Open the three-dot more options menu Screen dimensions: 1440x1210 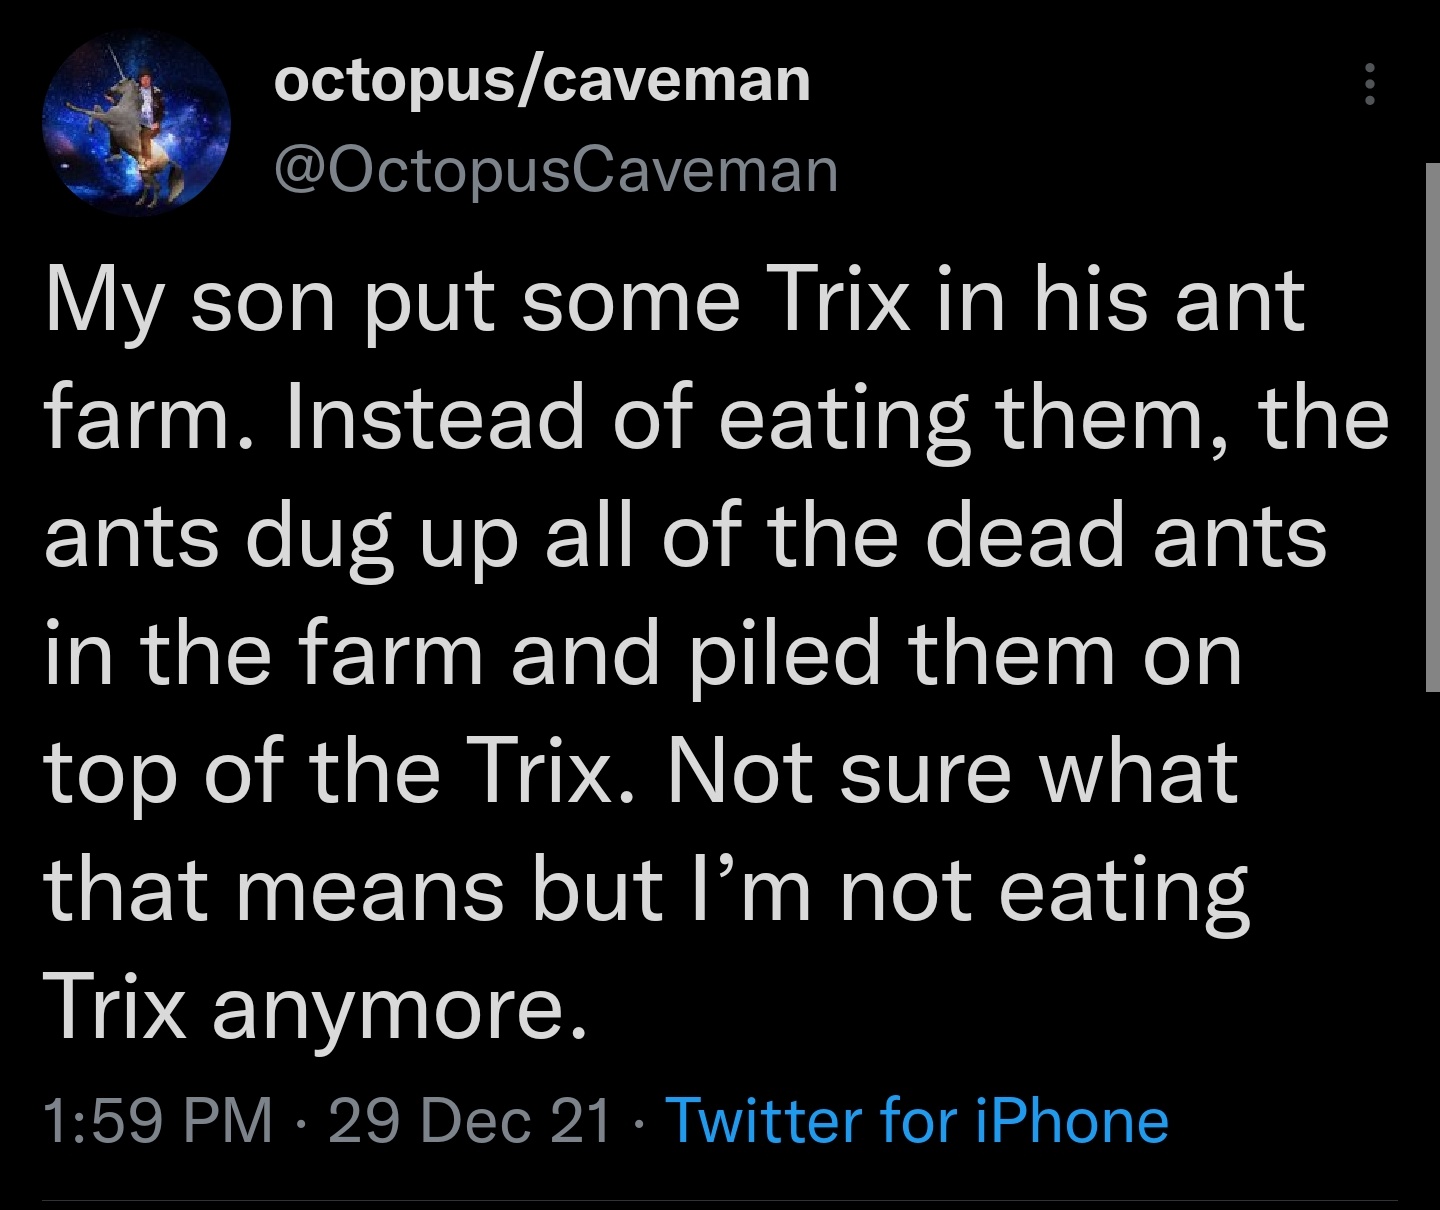pyautogui.click(x=1370, y=84)
